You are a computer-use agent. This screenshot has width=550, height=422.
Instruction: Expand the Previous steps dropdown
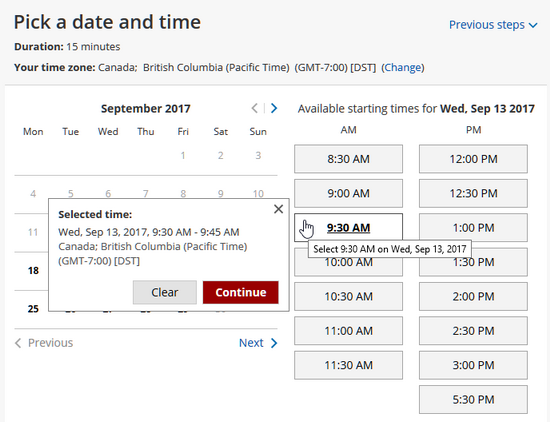pyautogui.click(x=493, y=25)
